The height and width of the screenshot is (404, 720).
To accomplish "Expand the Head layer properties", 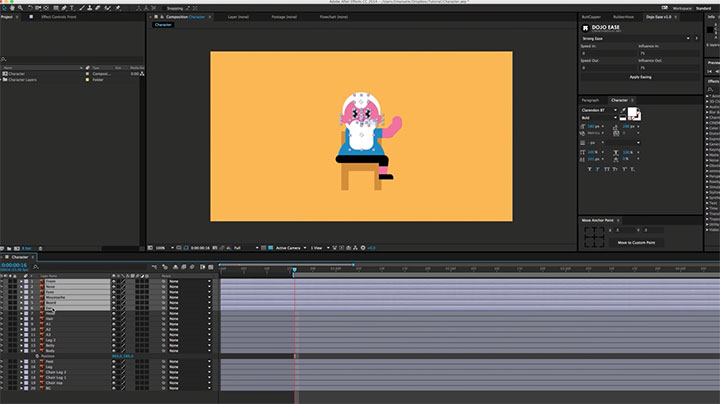I will pos(21,313).
